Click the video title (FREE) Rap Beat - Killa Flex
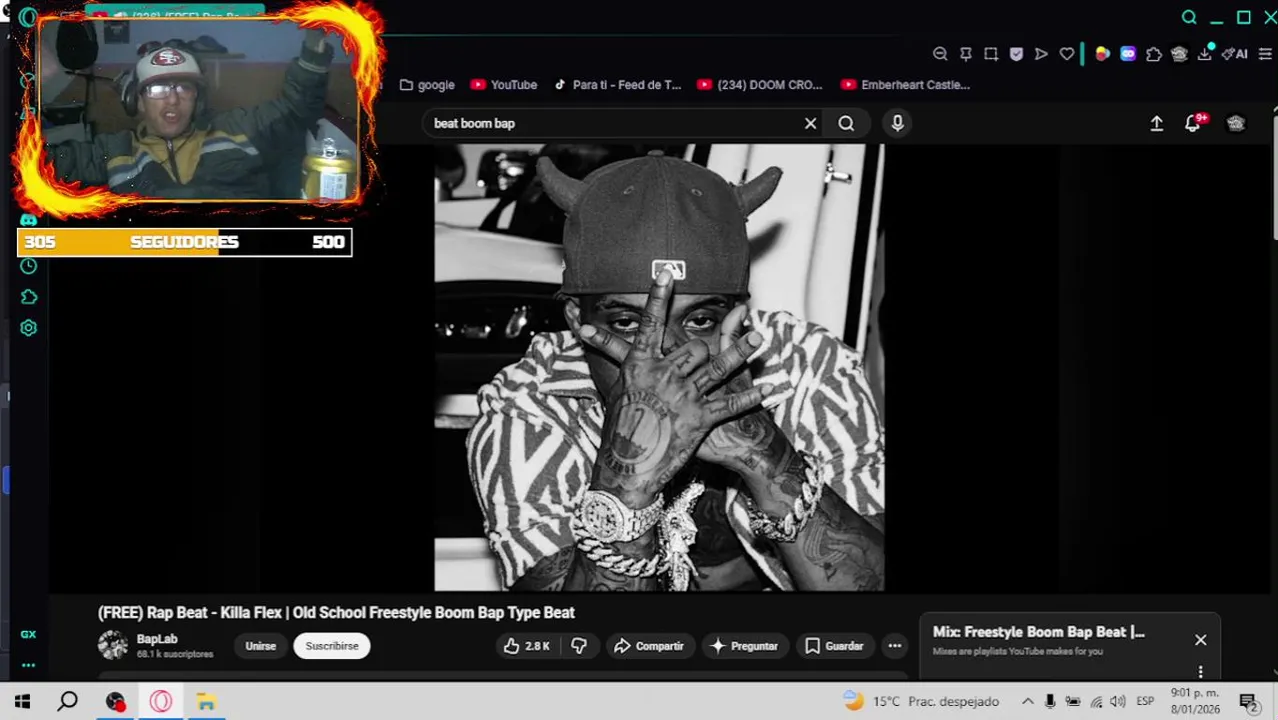This screenshot has width=1278, height=720. tap(336, 612)
